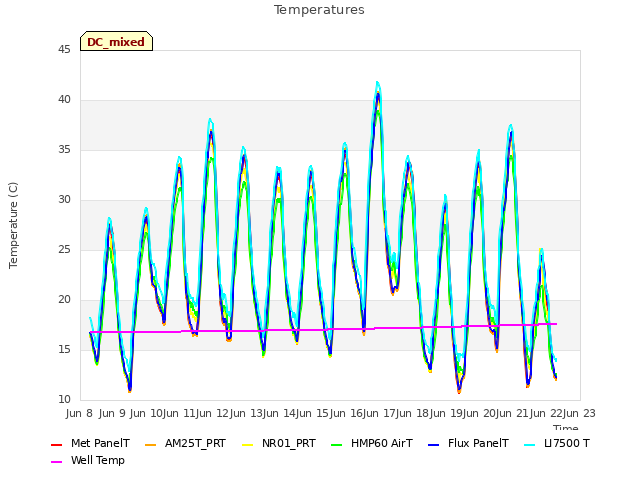The height and width of the screenshot is (480, 640).
Task: Click the y-axis tick label 35
Action: 64,150
